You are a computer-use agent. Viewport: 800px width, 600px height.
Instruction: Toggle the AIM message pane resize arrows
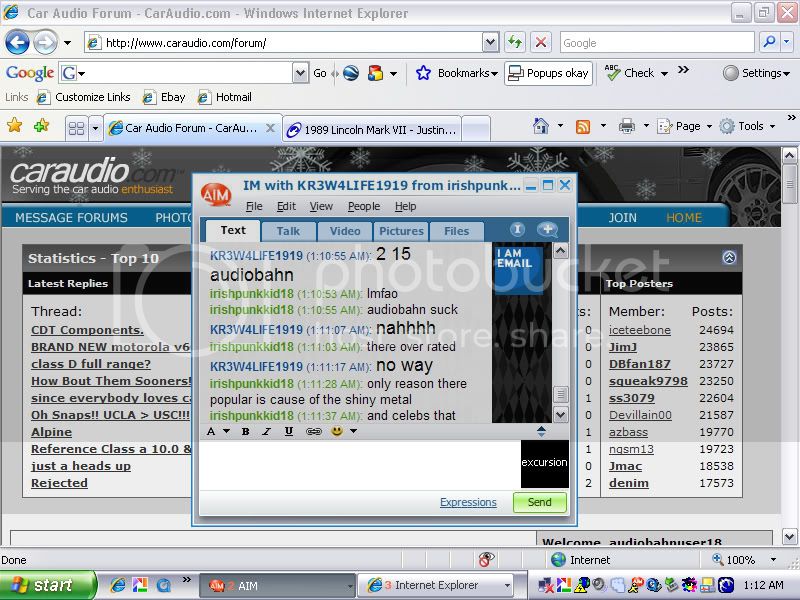541,432
